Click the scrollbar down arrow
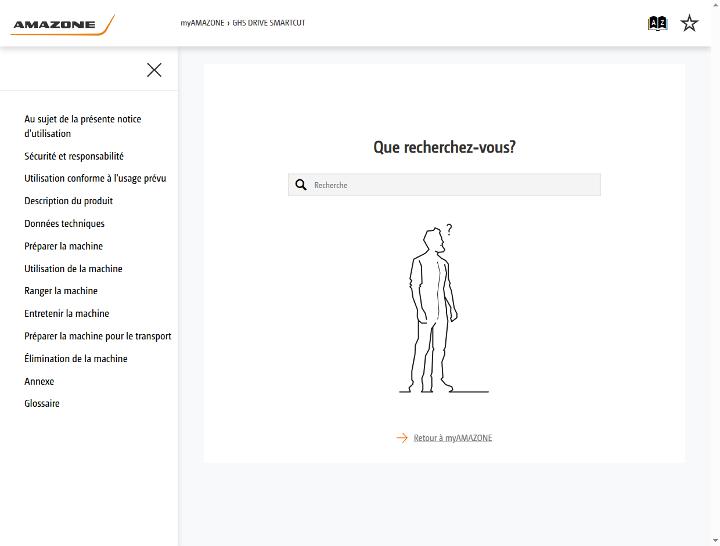Viewport: 720px width, 546px height. 715,541
